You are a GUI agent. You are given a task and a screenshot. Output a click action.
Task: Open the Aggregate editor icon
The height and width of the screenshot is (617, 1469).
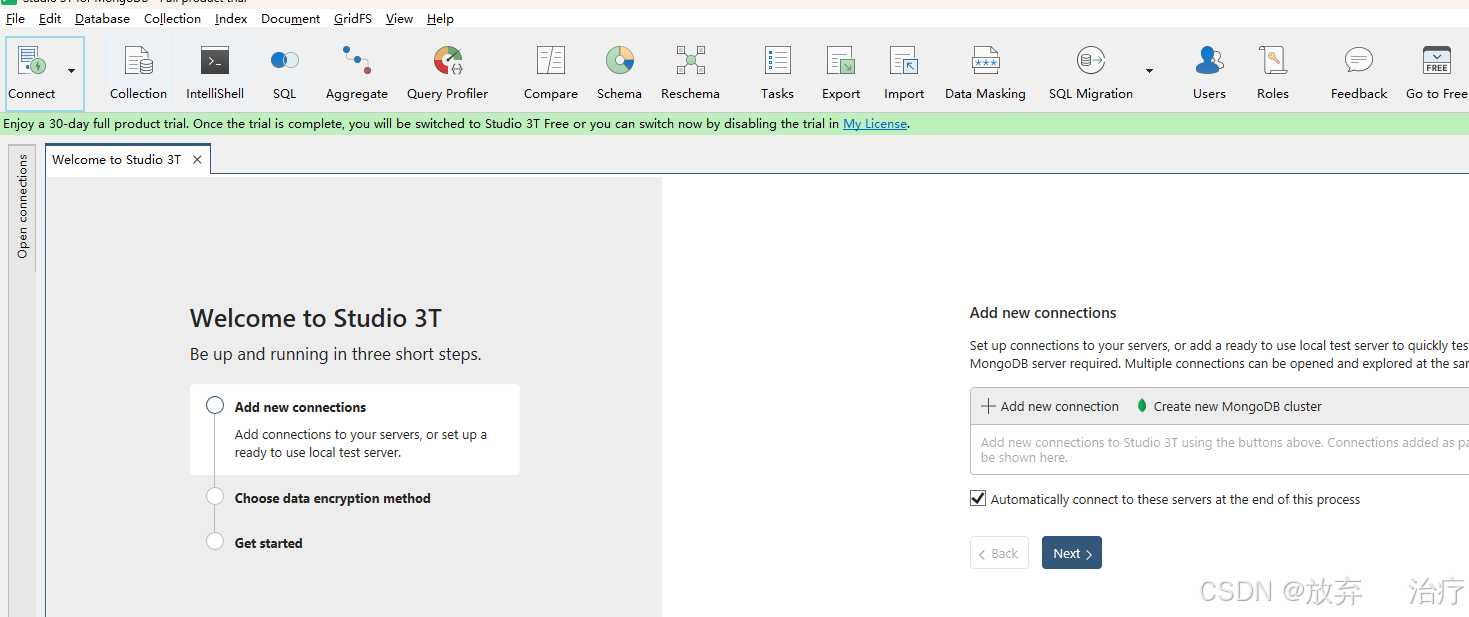pyautogui.click(x=357, y=72)
